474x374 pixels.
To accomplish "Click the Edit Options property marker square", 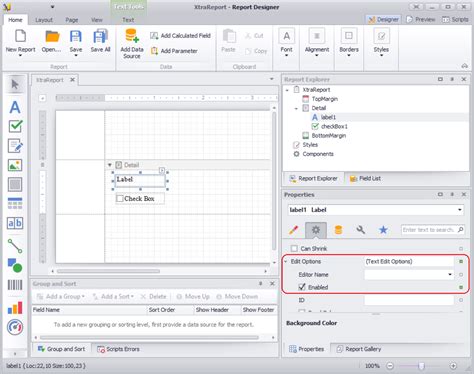I will pos(461,261).
